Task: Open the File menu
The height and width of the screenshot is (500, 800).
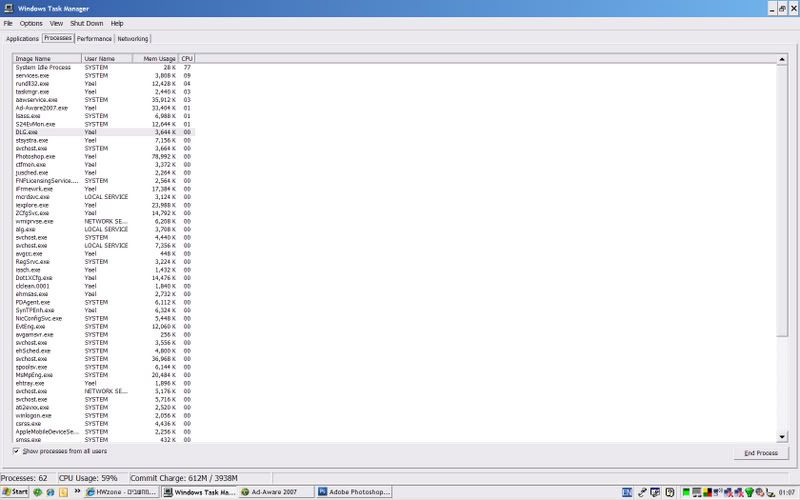Action: pyautogui.click(x=8, y=23)
